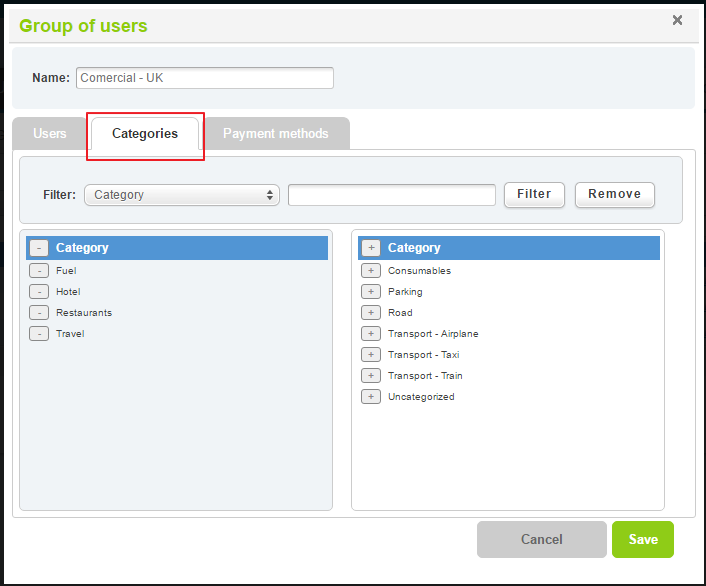Select the Travel row text
706x586 pixels.
(70, 334)
